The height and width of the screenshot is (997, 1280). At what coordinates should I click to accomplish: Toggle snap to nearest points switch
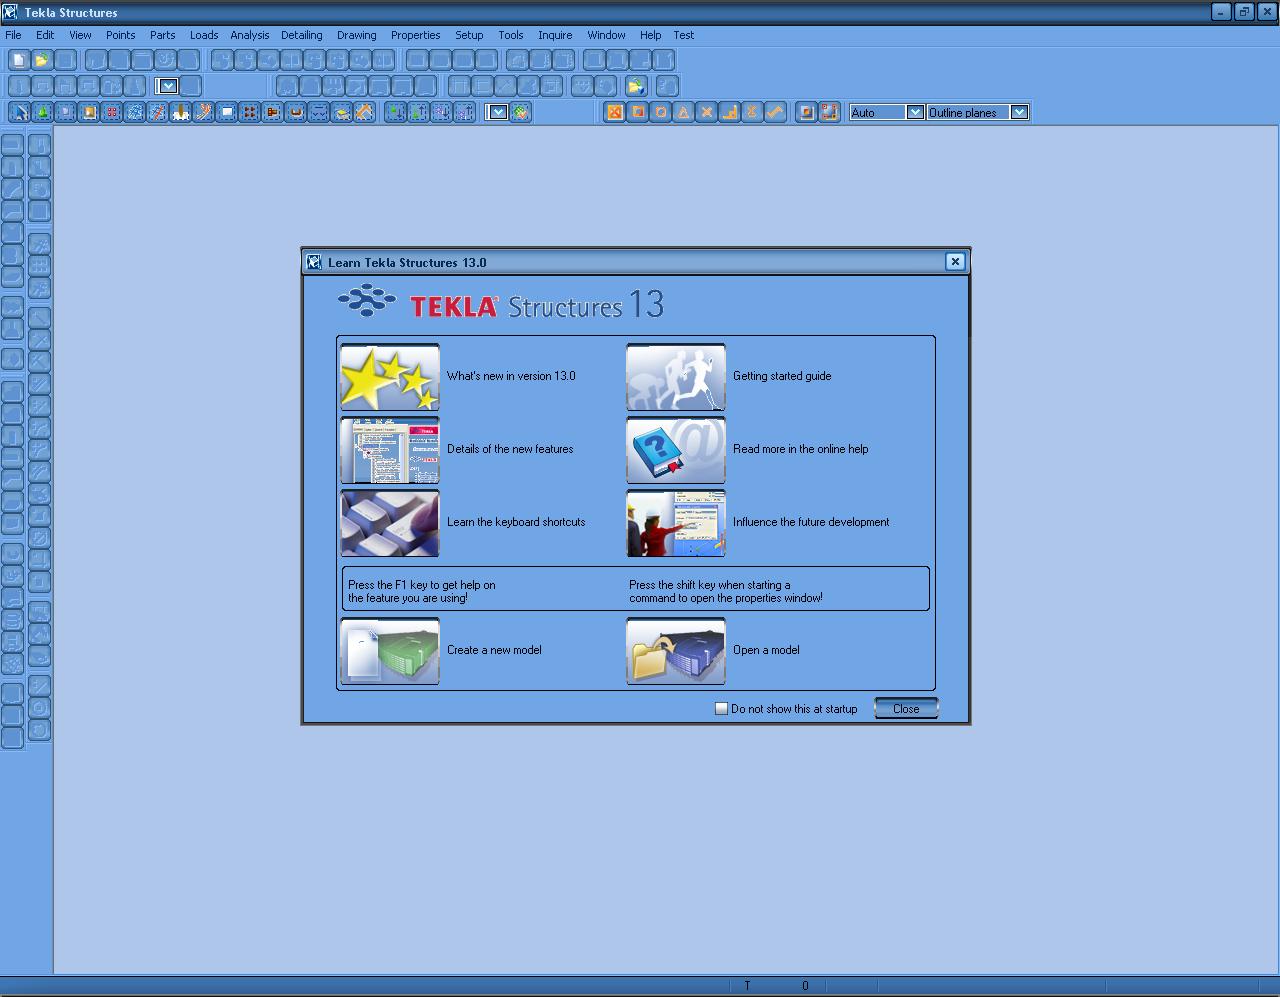pyautogui.click(x=753, y=112)
